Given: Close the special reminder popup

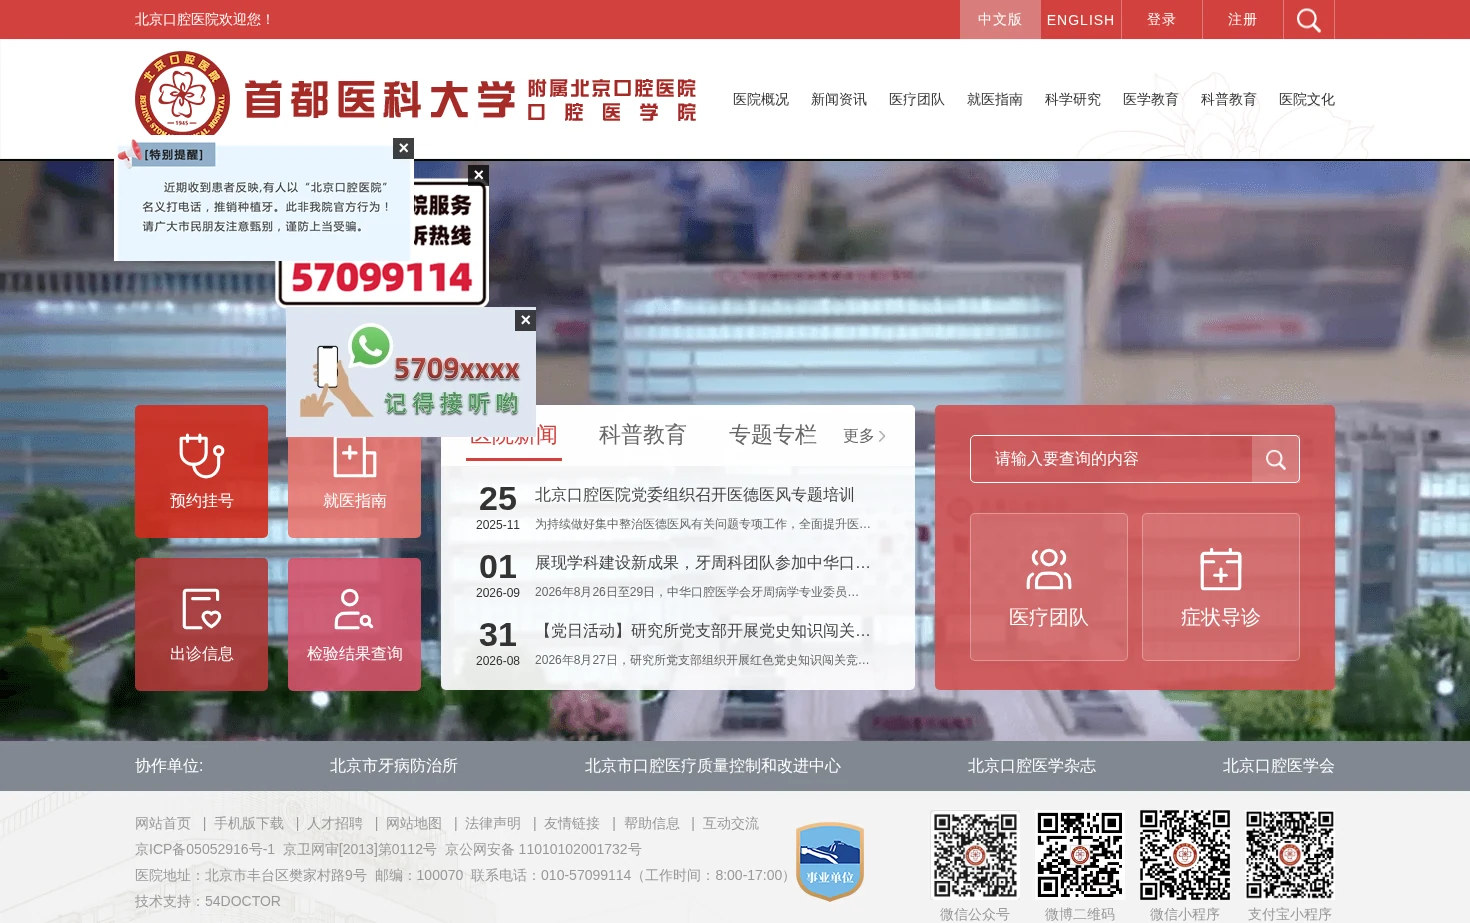Looking at the screenshot, I should tap(403, 148).
